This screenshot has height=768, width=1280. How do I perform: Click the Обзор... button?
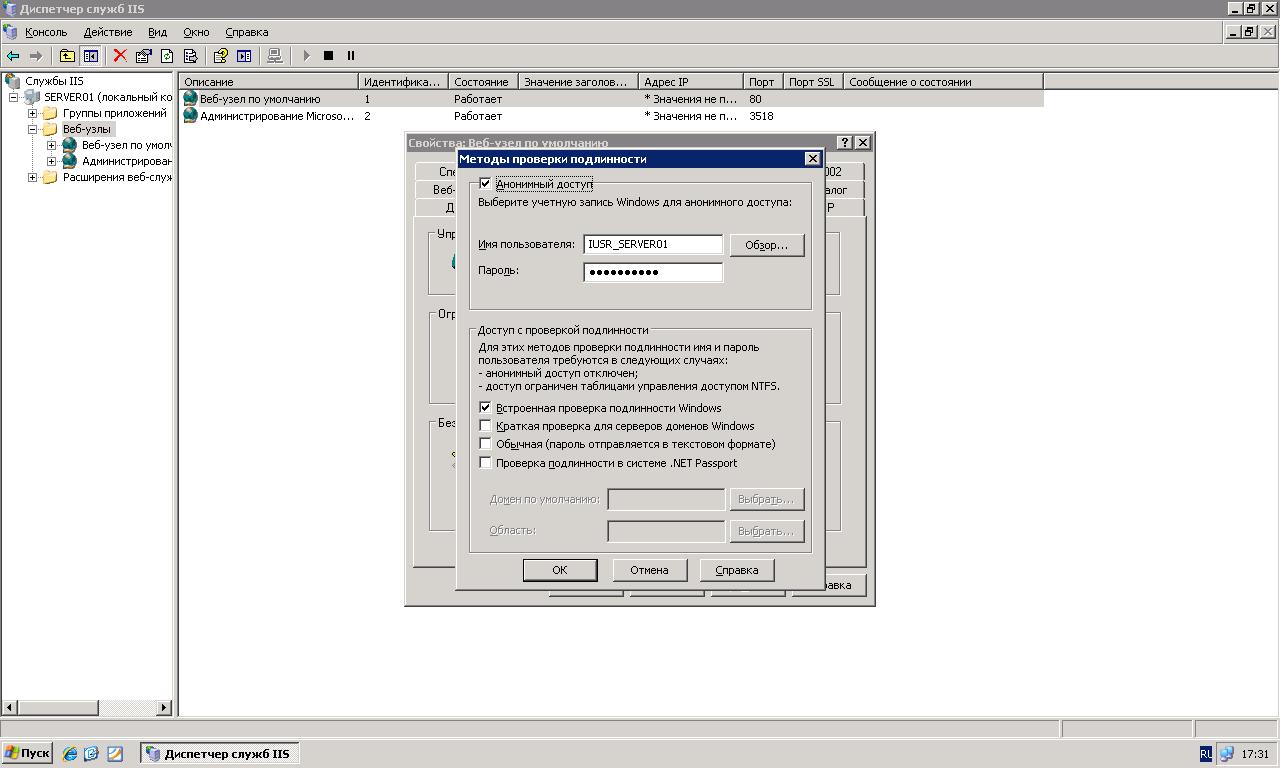pyautogui.click(x=767, y=245)
